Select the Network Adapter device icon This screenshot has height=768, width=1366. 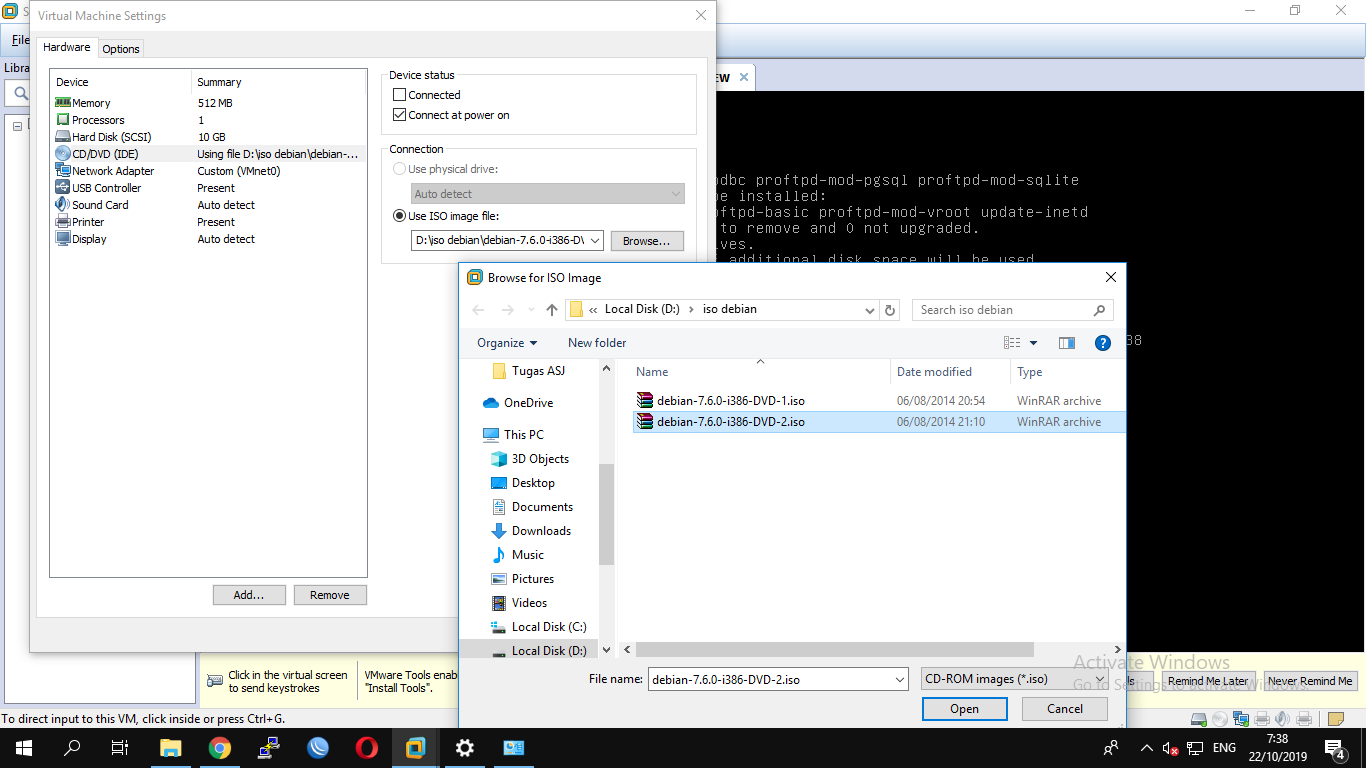[x=63, y=171]
